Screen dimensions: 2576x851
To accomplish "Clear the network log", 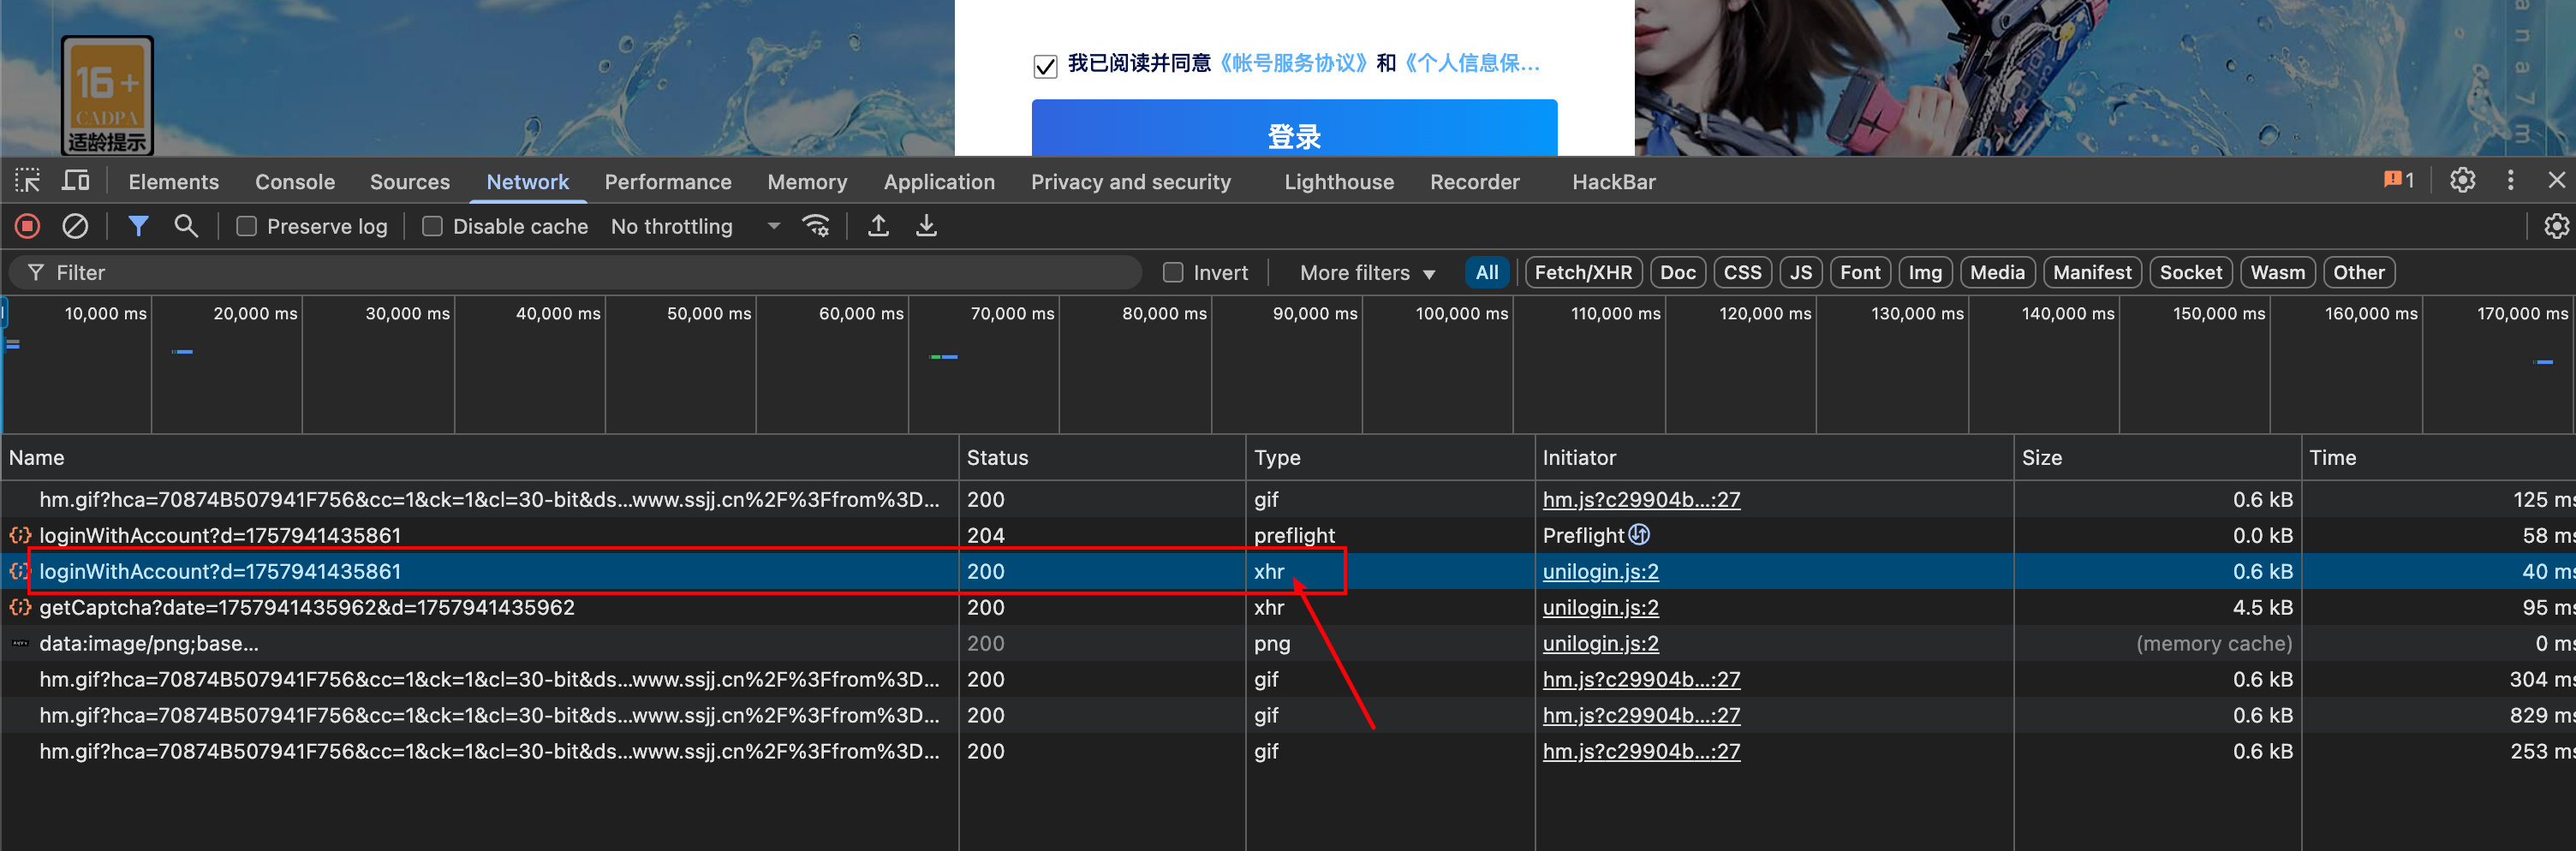I will (x=75, y=226).
